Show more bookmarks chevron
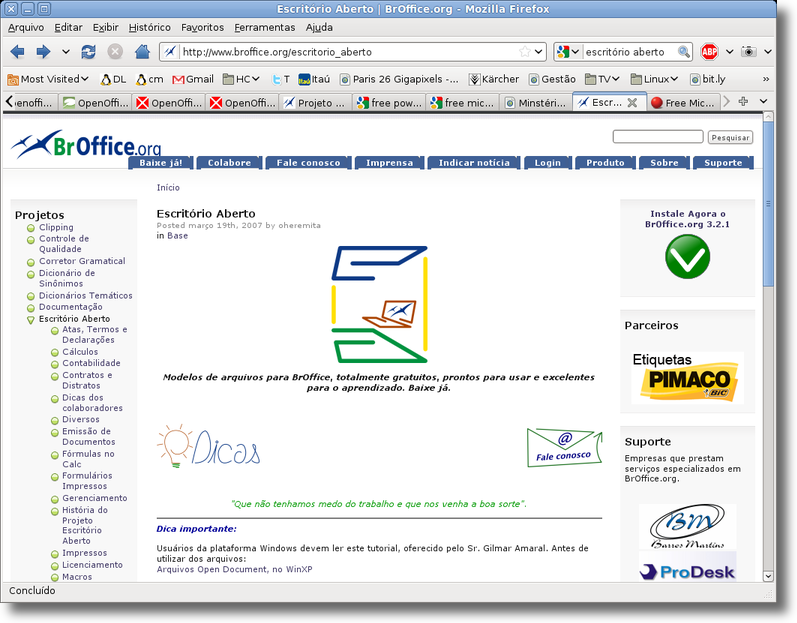797x623 pixels. [765, 79]
